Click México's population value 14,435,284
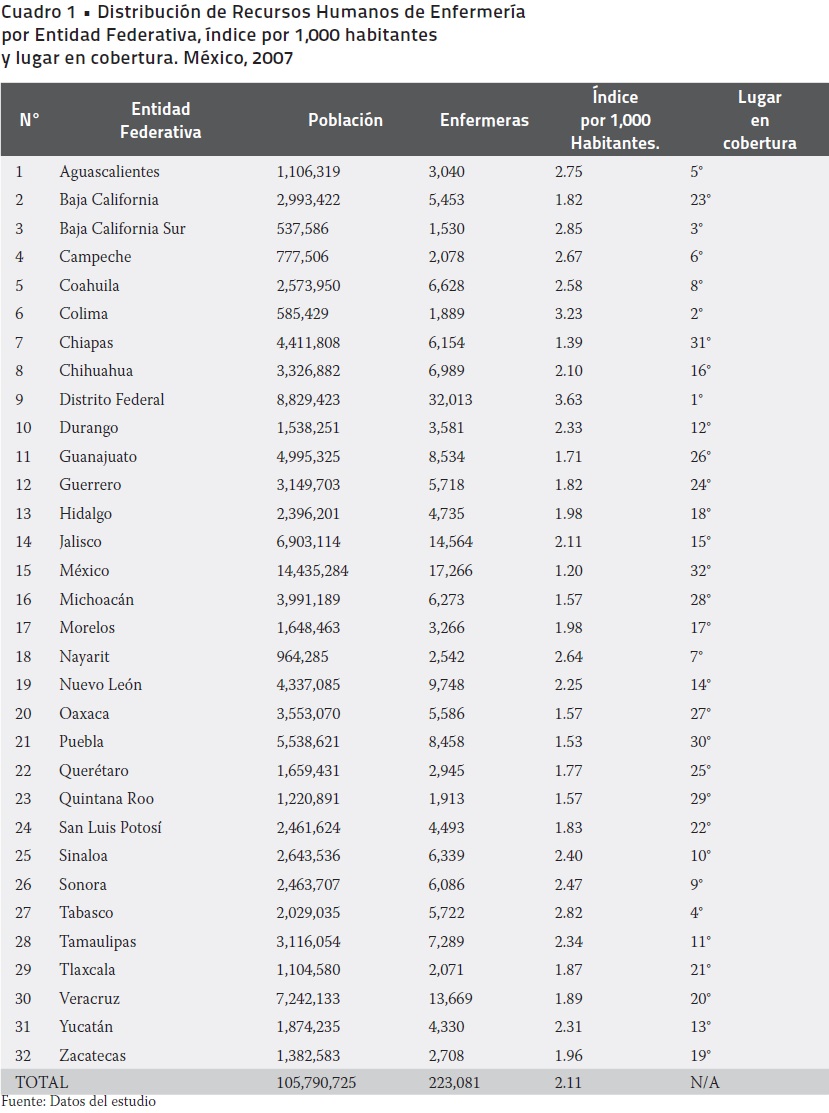 pos(319,571)
